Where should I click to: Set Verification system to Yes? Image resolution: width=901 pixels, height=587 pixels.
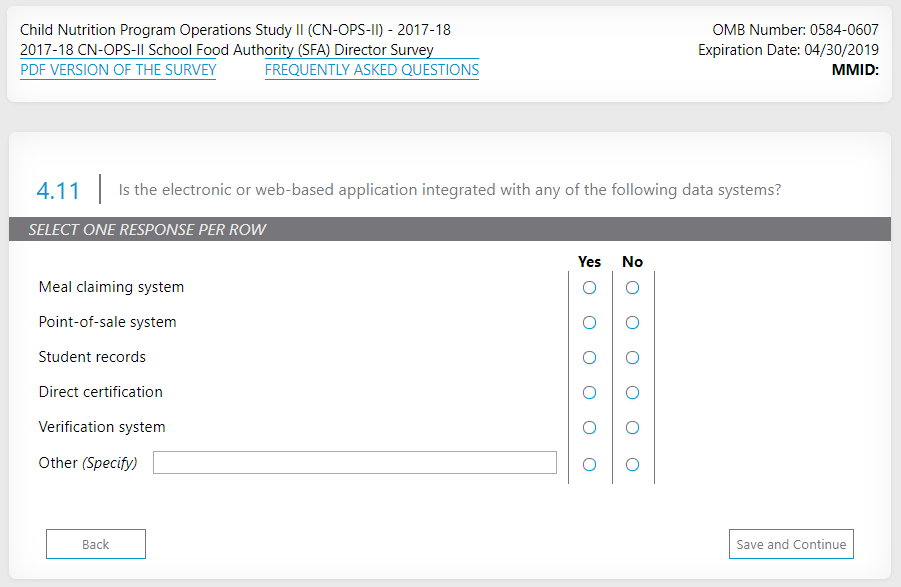click(589, 428)
